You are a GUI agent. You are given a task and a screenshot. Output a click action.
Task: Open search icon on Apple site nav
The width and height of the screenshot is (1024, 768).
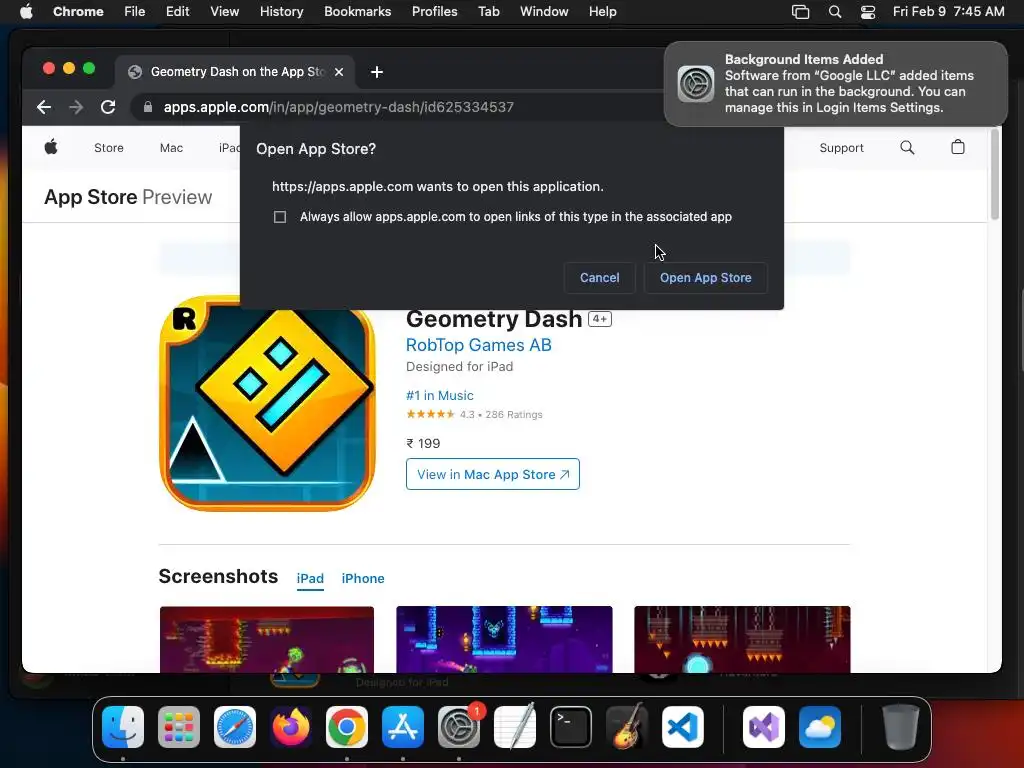907,148
